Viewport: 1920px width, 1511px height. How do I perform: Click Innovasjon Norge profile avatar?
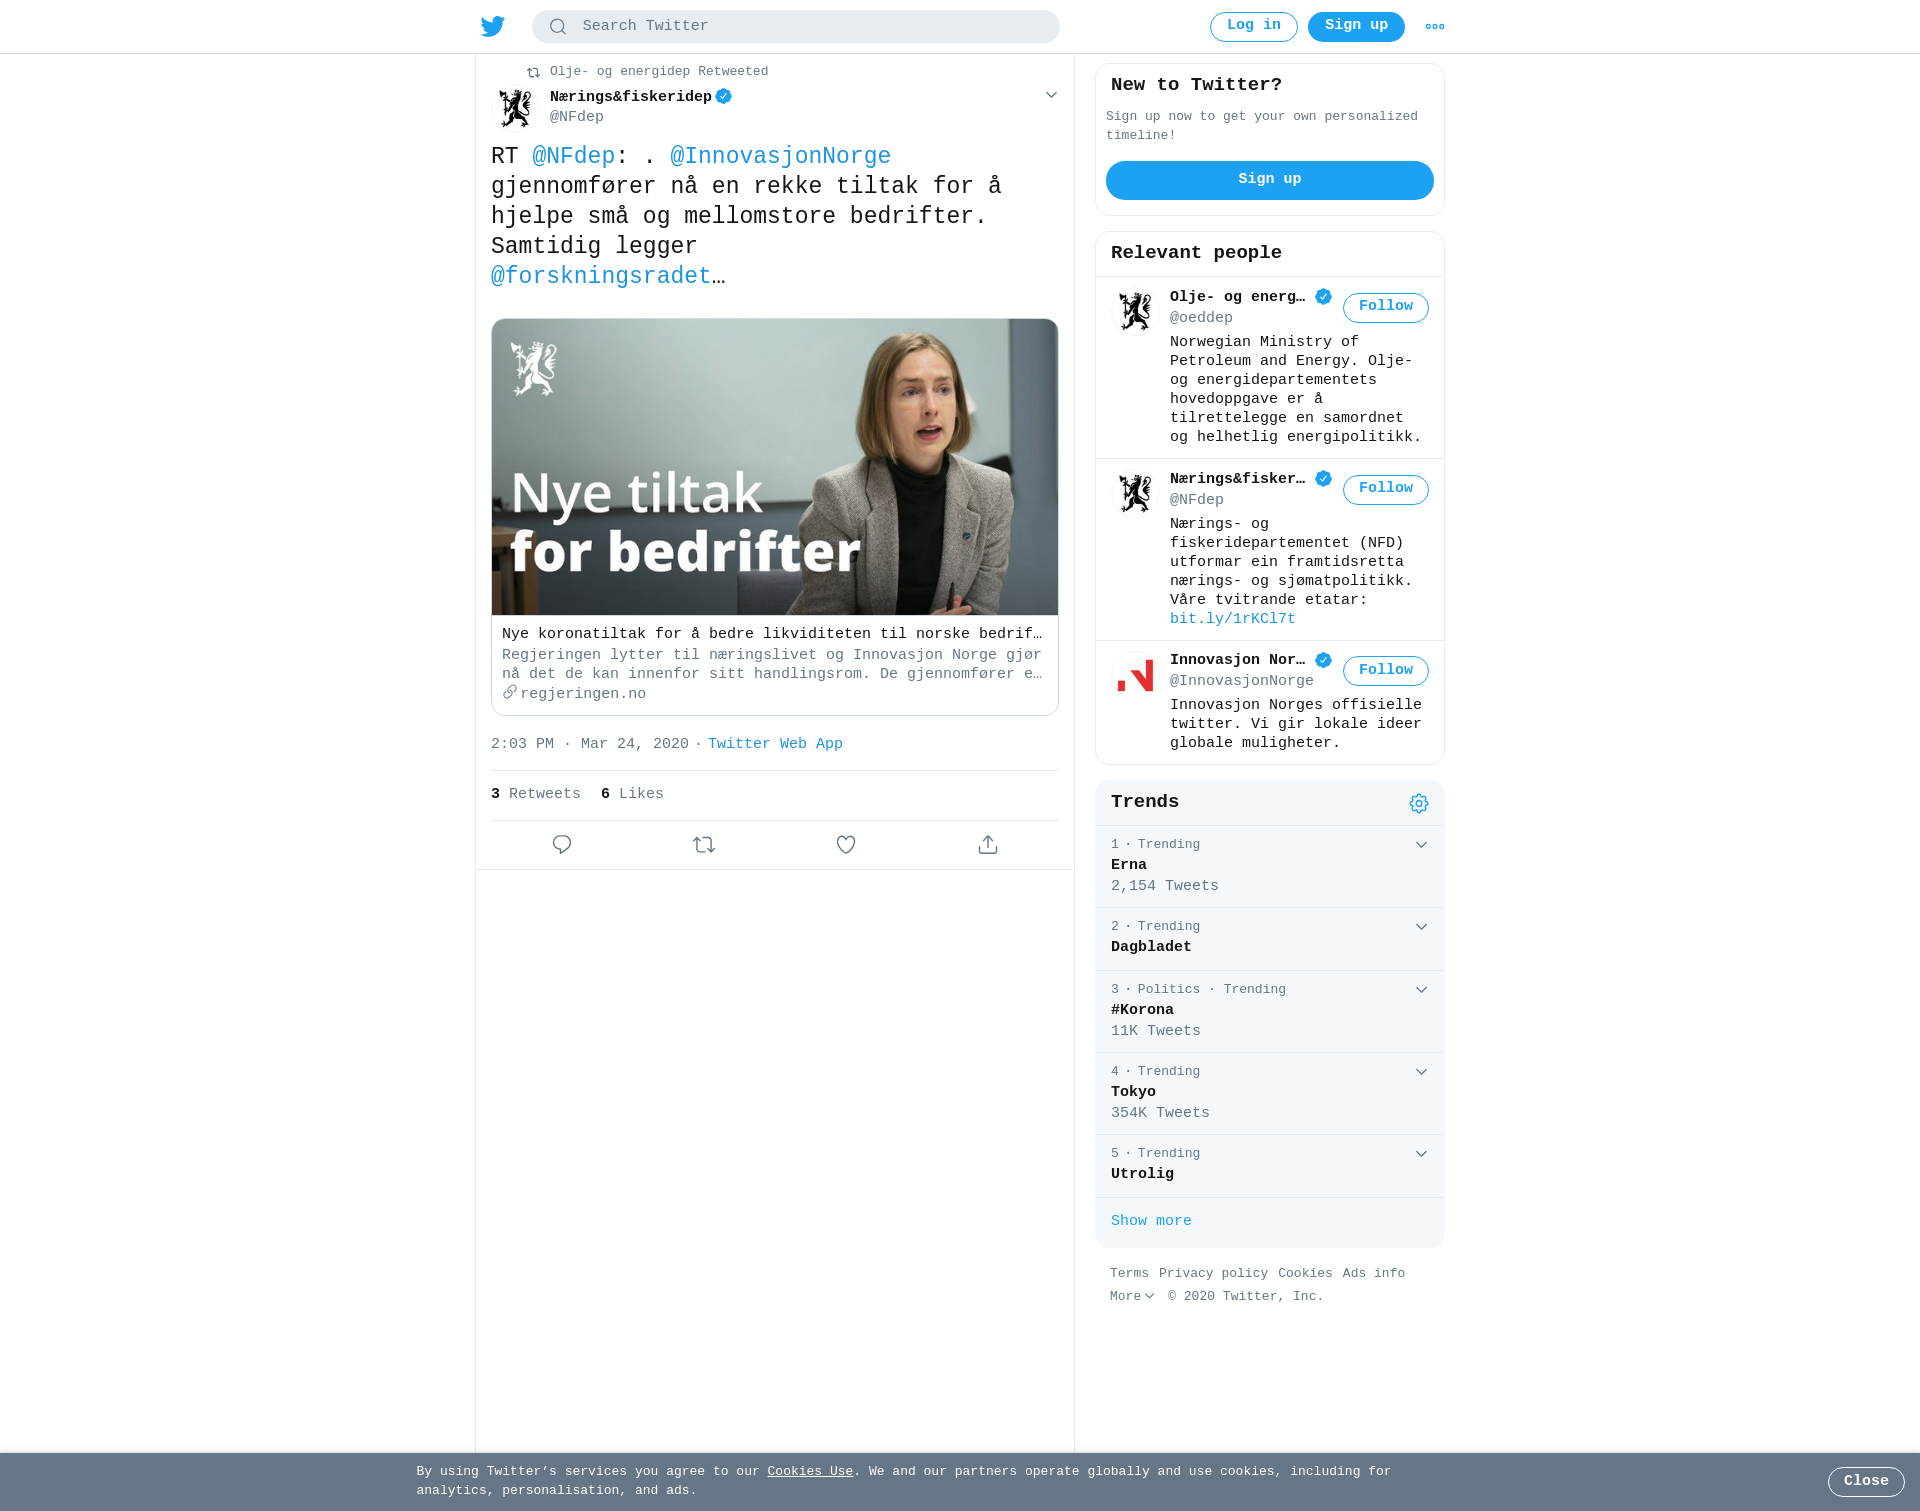click(1136, 677)
